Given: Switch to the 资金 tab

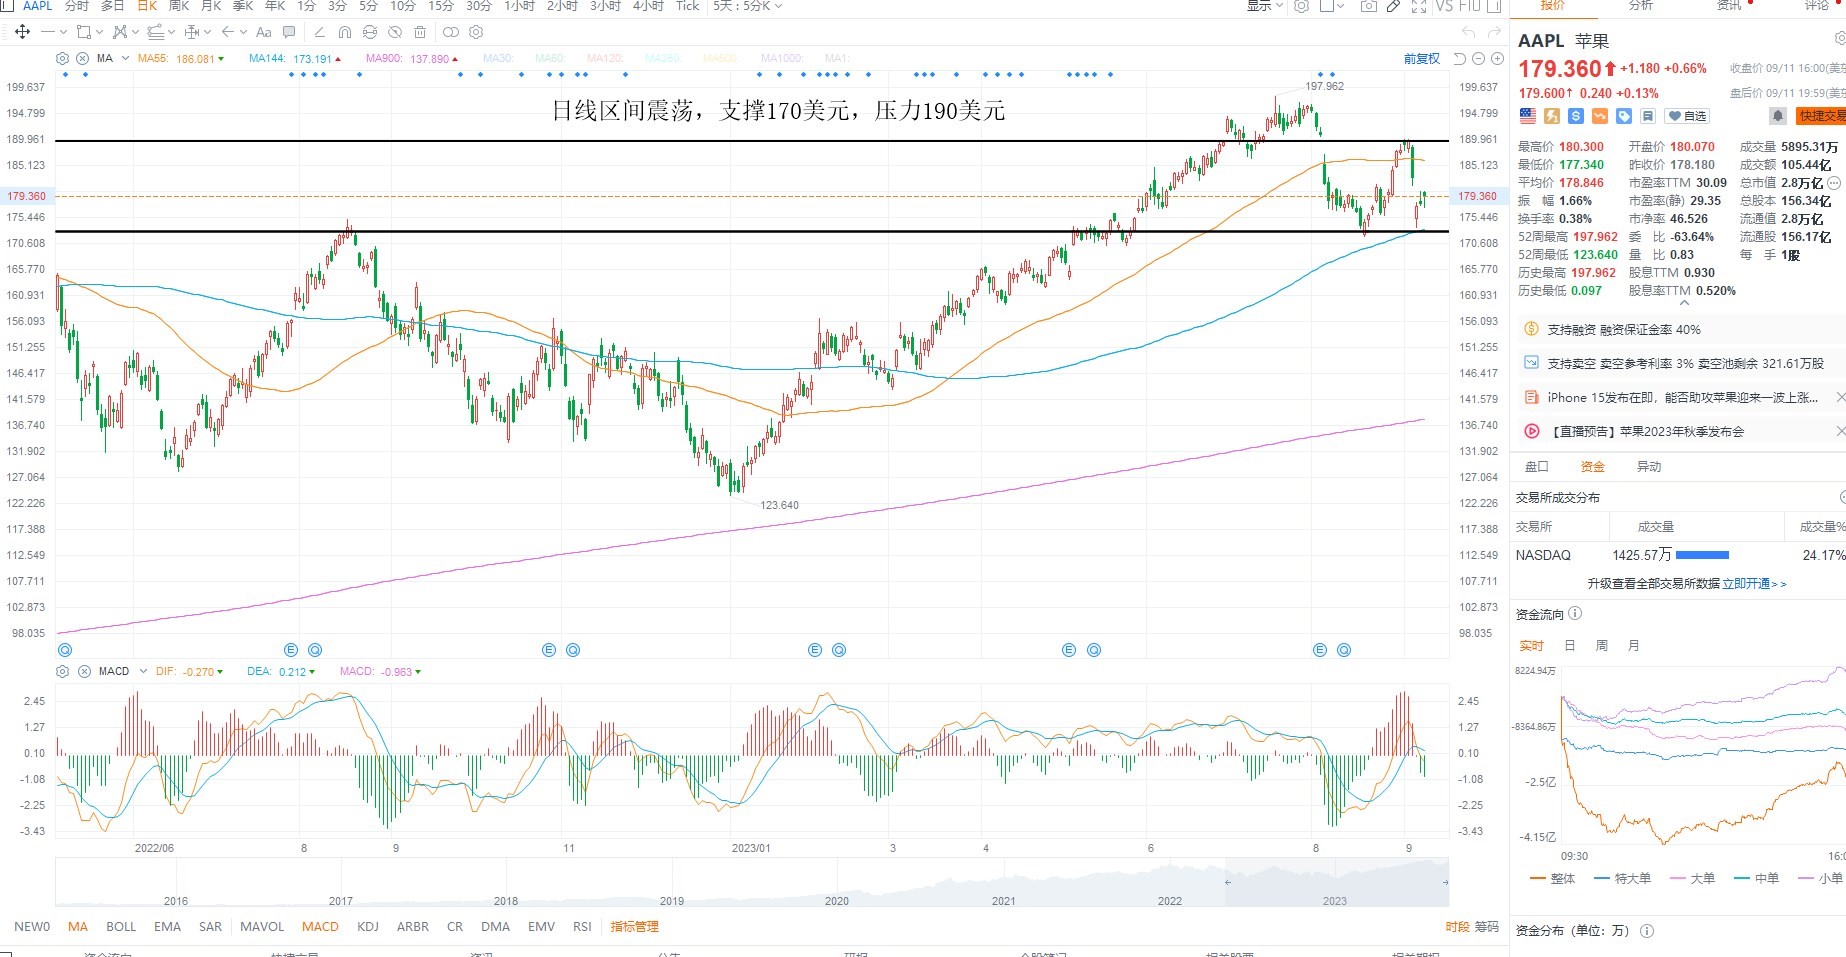Looking at the screenshot, I should [1592, 467].
